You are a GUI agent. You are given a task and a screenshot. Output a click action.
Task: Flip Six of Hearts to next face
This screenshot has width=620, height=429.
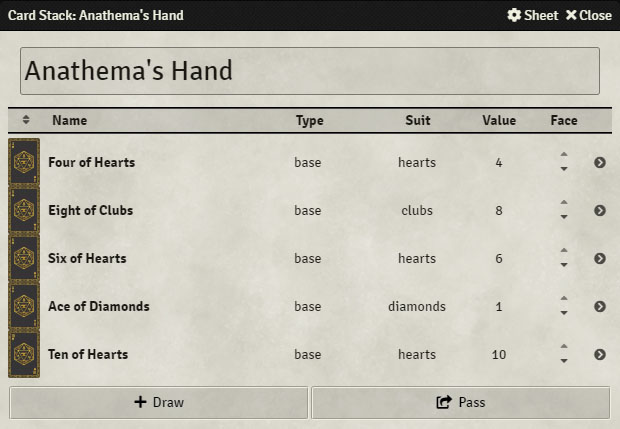pyautogui.click(x=564, y=250)
